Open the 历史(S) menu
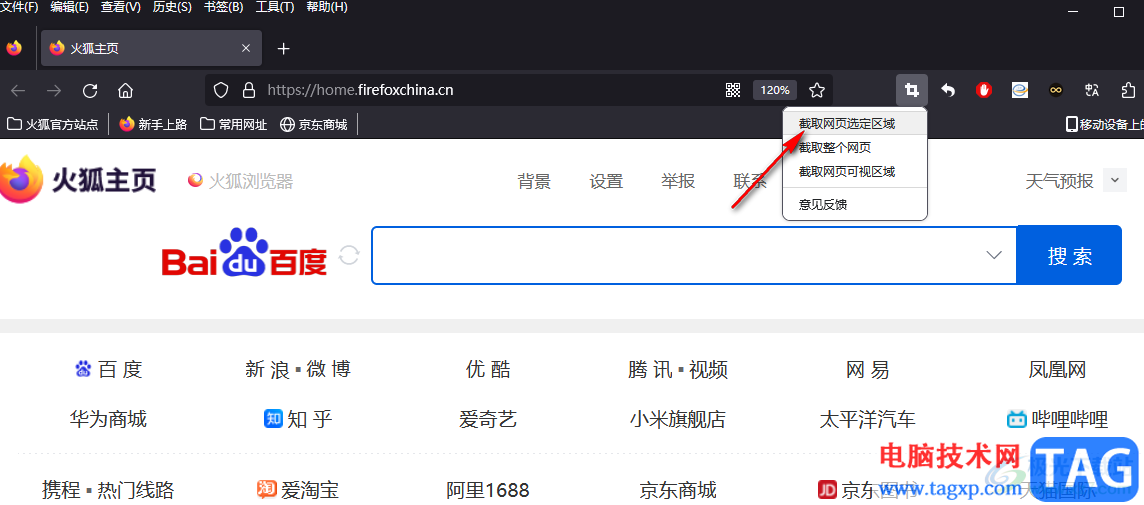This screenshot has height=505, width=1144. pos(172,7)
